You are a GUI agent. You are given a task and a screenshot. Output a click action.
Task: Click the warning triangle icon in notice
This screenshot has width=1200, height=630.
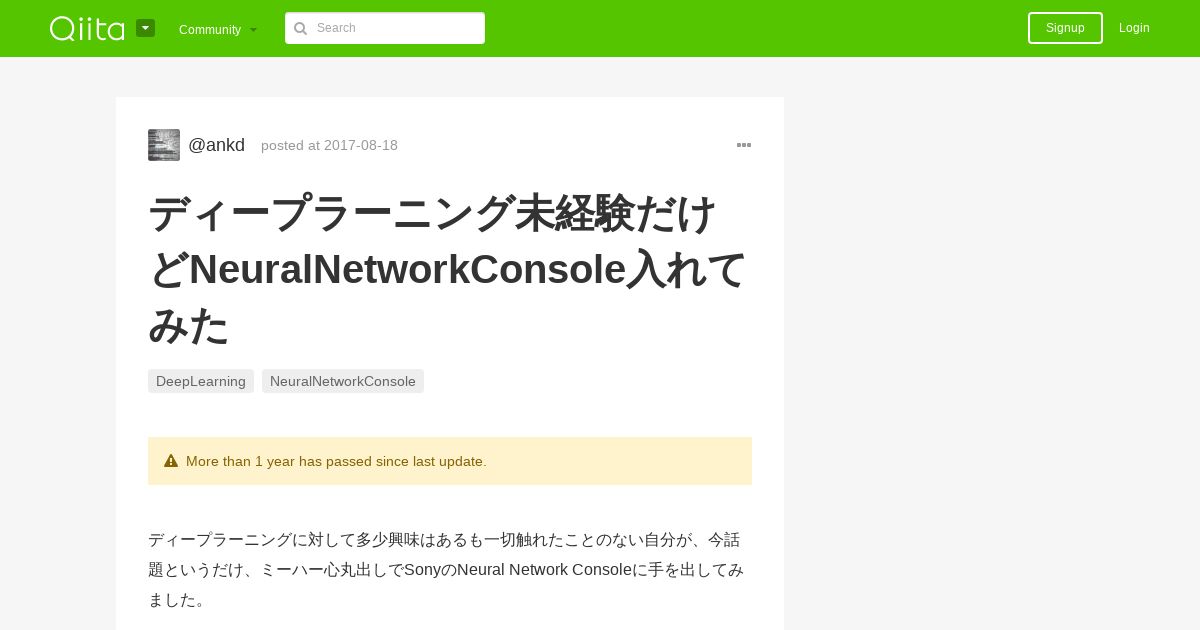pos(171,461)
